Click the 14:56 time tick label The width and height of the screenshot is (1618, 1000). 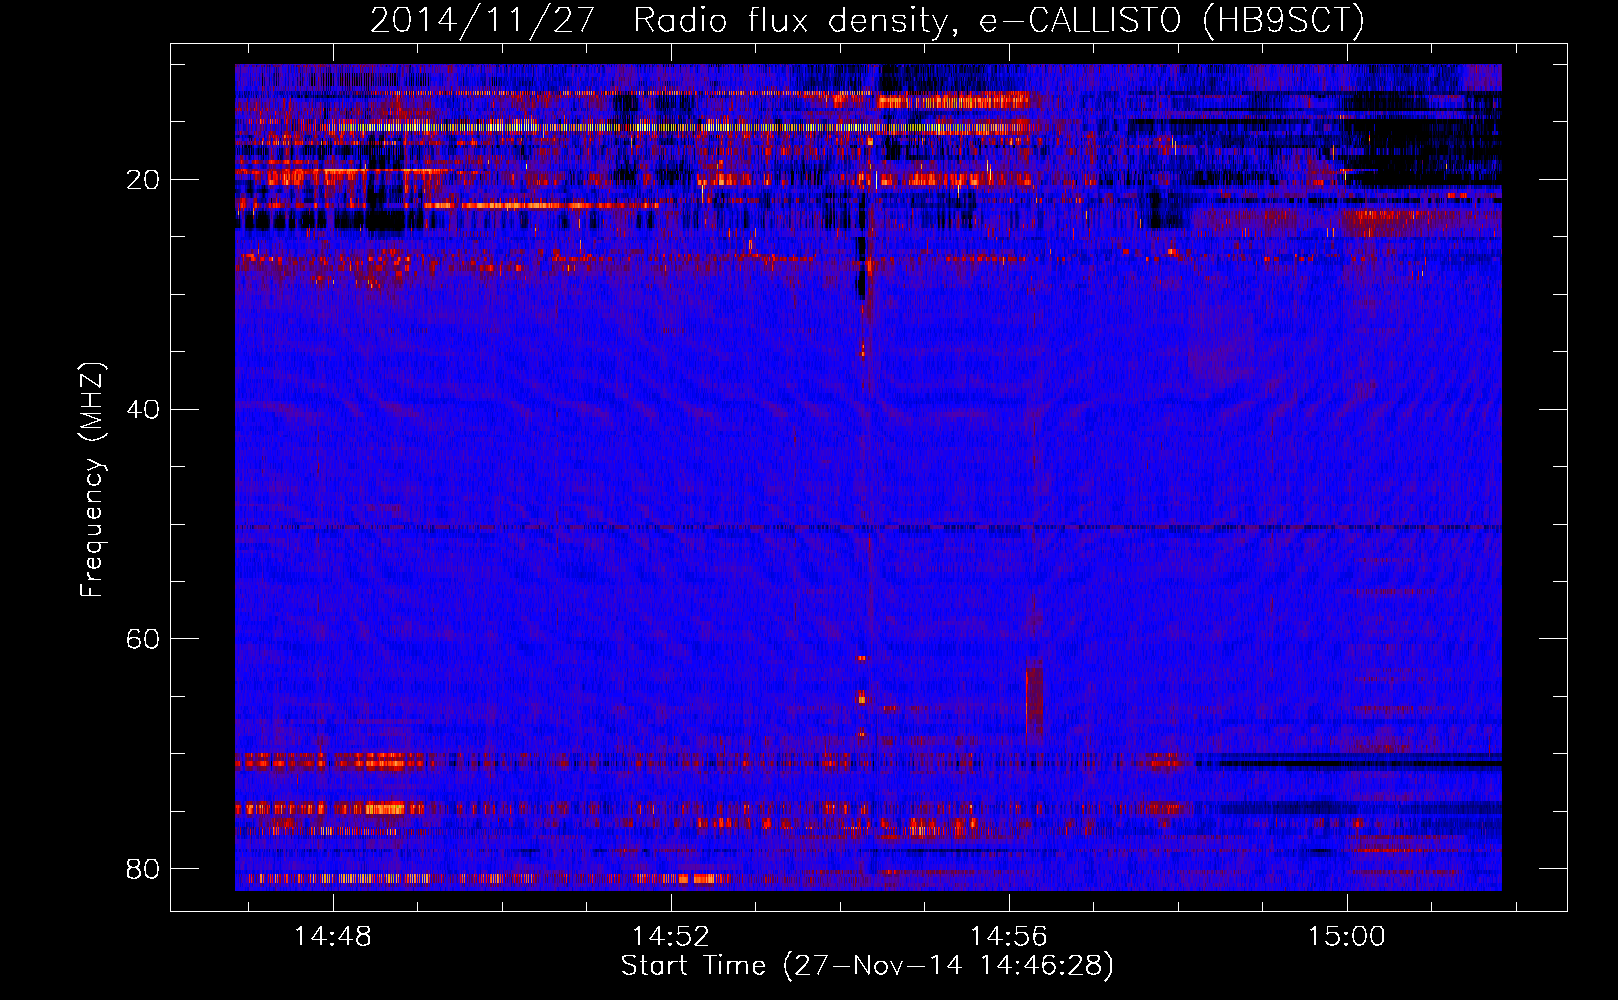pos(1009,937)
